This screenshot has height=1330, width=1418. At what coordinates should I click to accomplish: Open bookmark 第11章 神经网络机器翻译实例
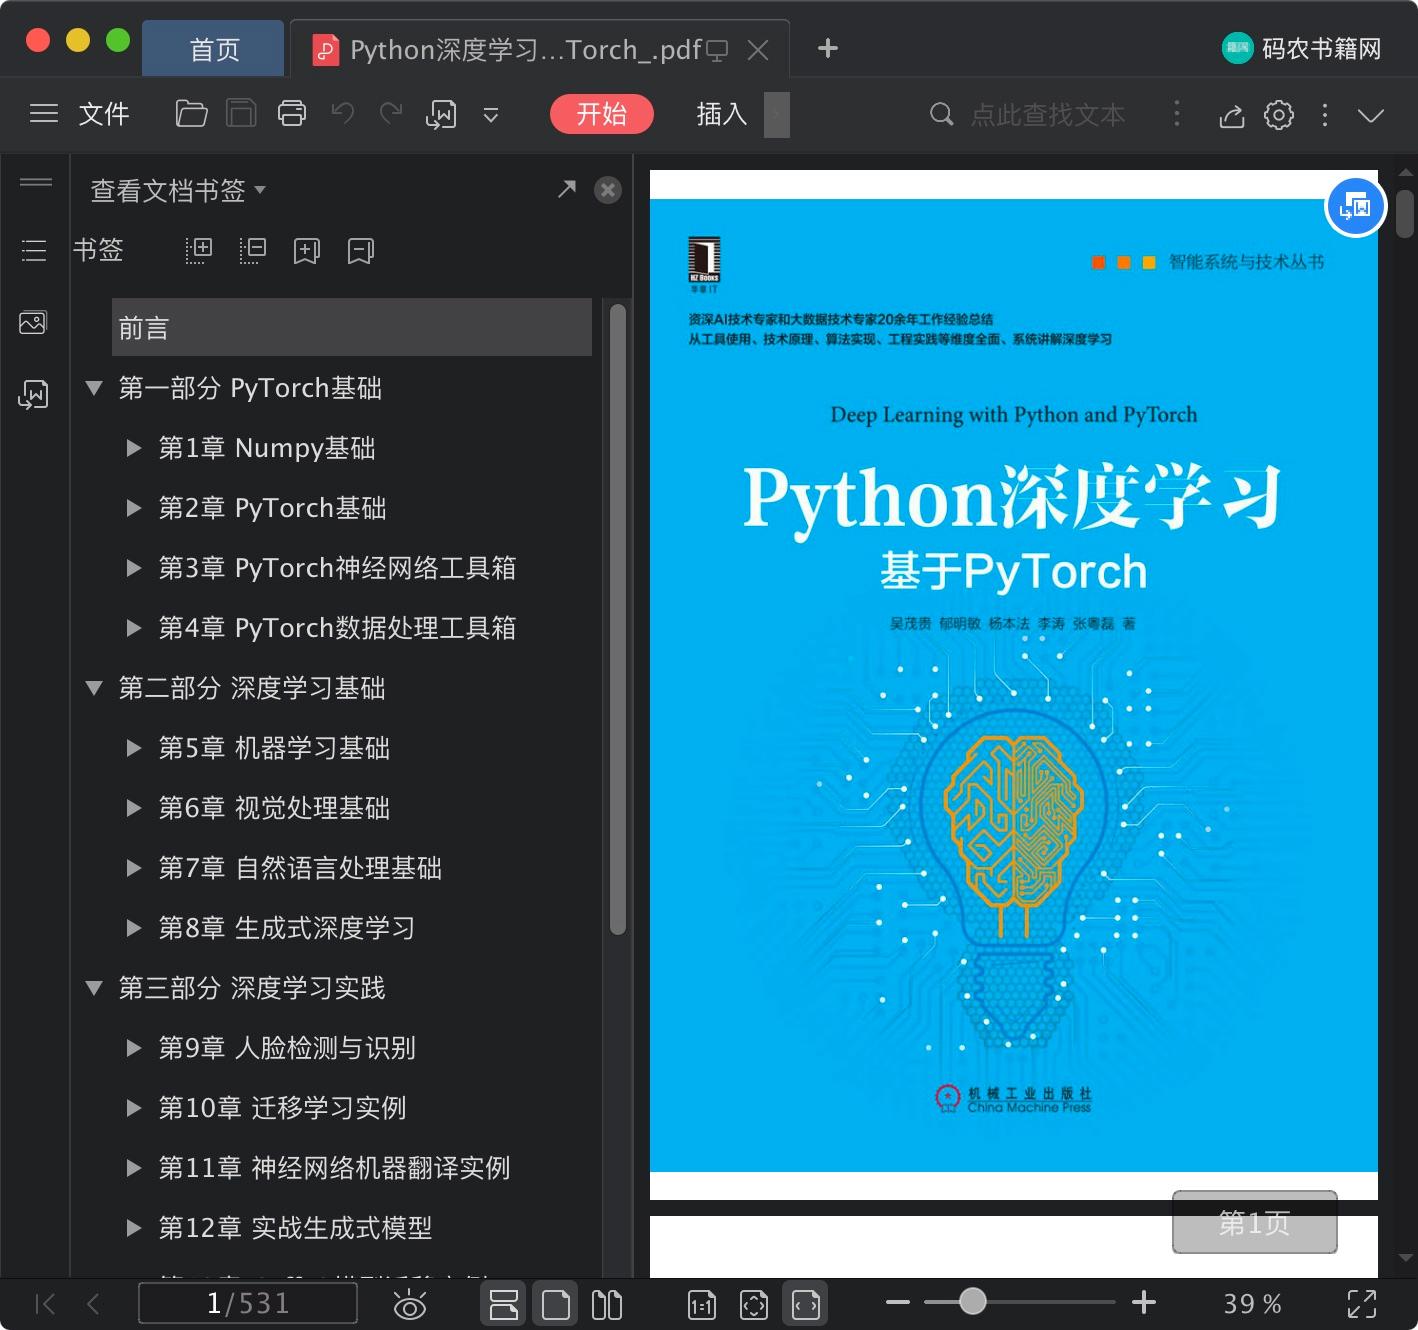(334, 1168)
